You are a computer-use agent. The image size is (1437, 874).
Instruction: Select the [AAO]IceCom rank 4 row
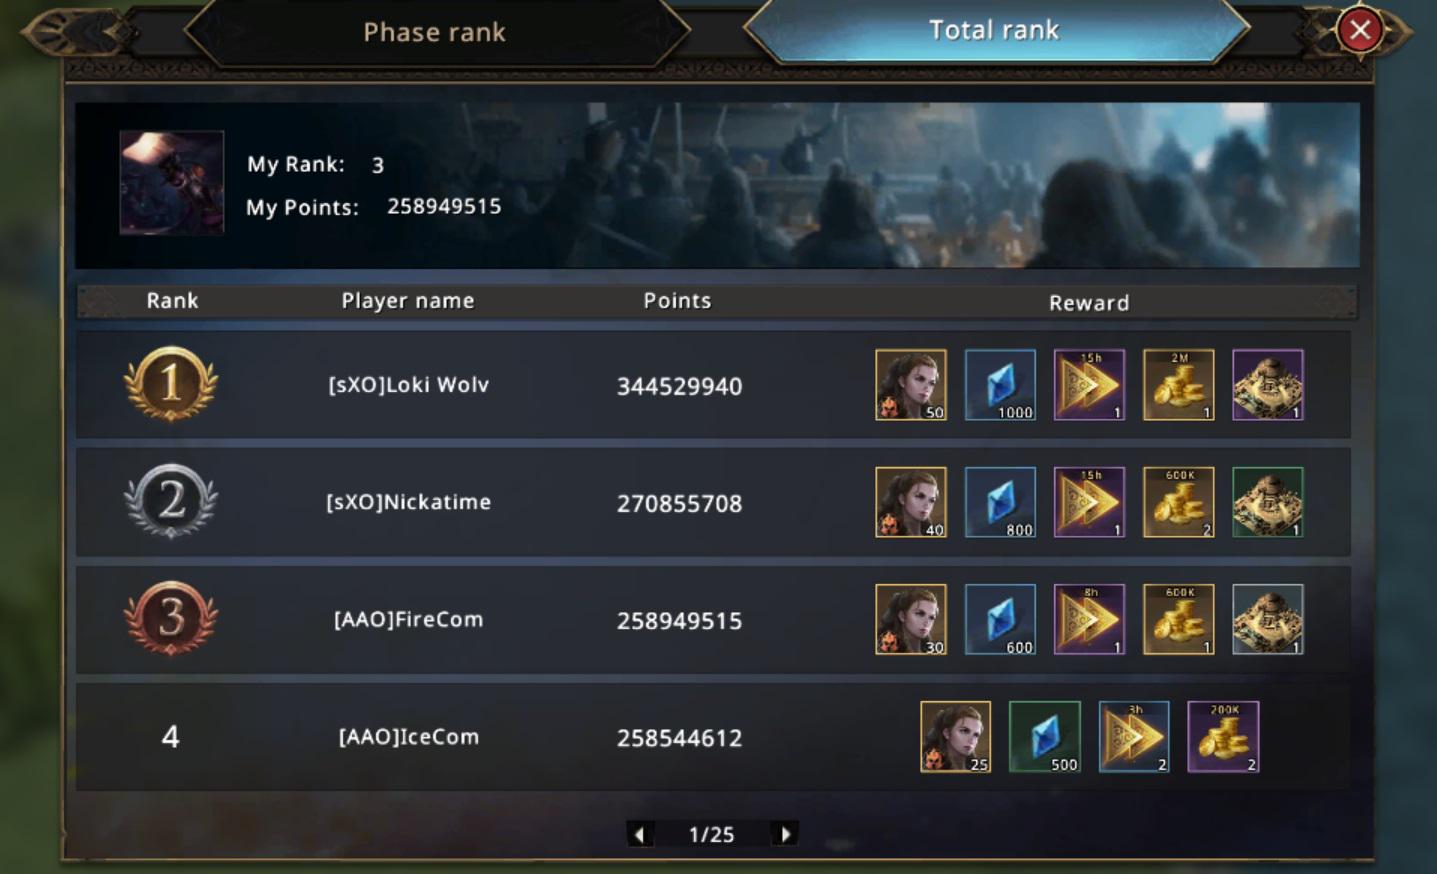click(713, 737)
